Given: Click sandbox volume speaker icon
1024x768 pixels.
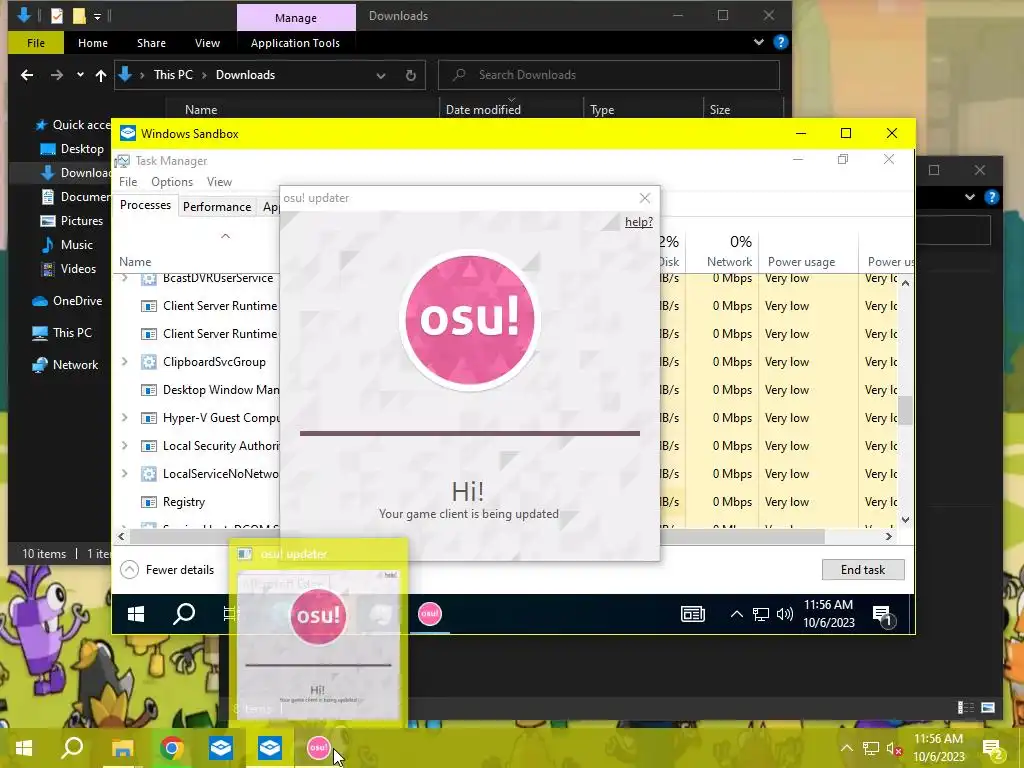Looking at the screenshot, I should coord(785,614).
